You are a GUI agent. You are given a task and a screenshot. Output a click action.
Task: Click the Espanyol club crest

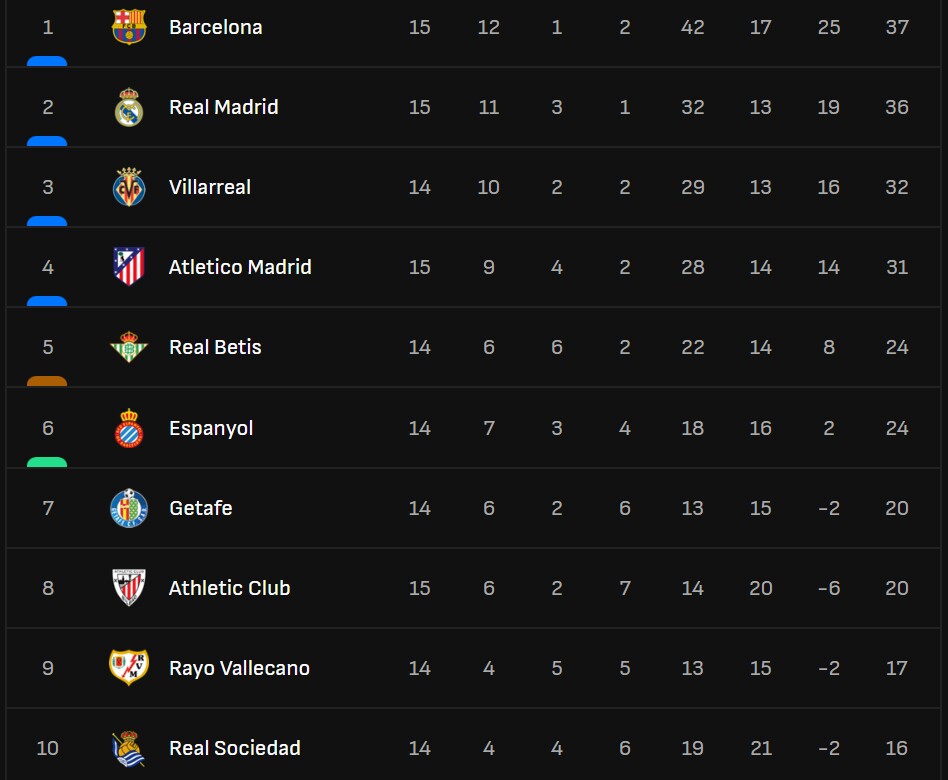click(x=129, y=428)
